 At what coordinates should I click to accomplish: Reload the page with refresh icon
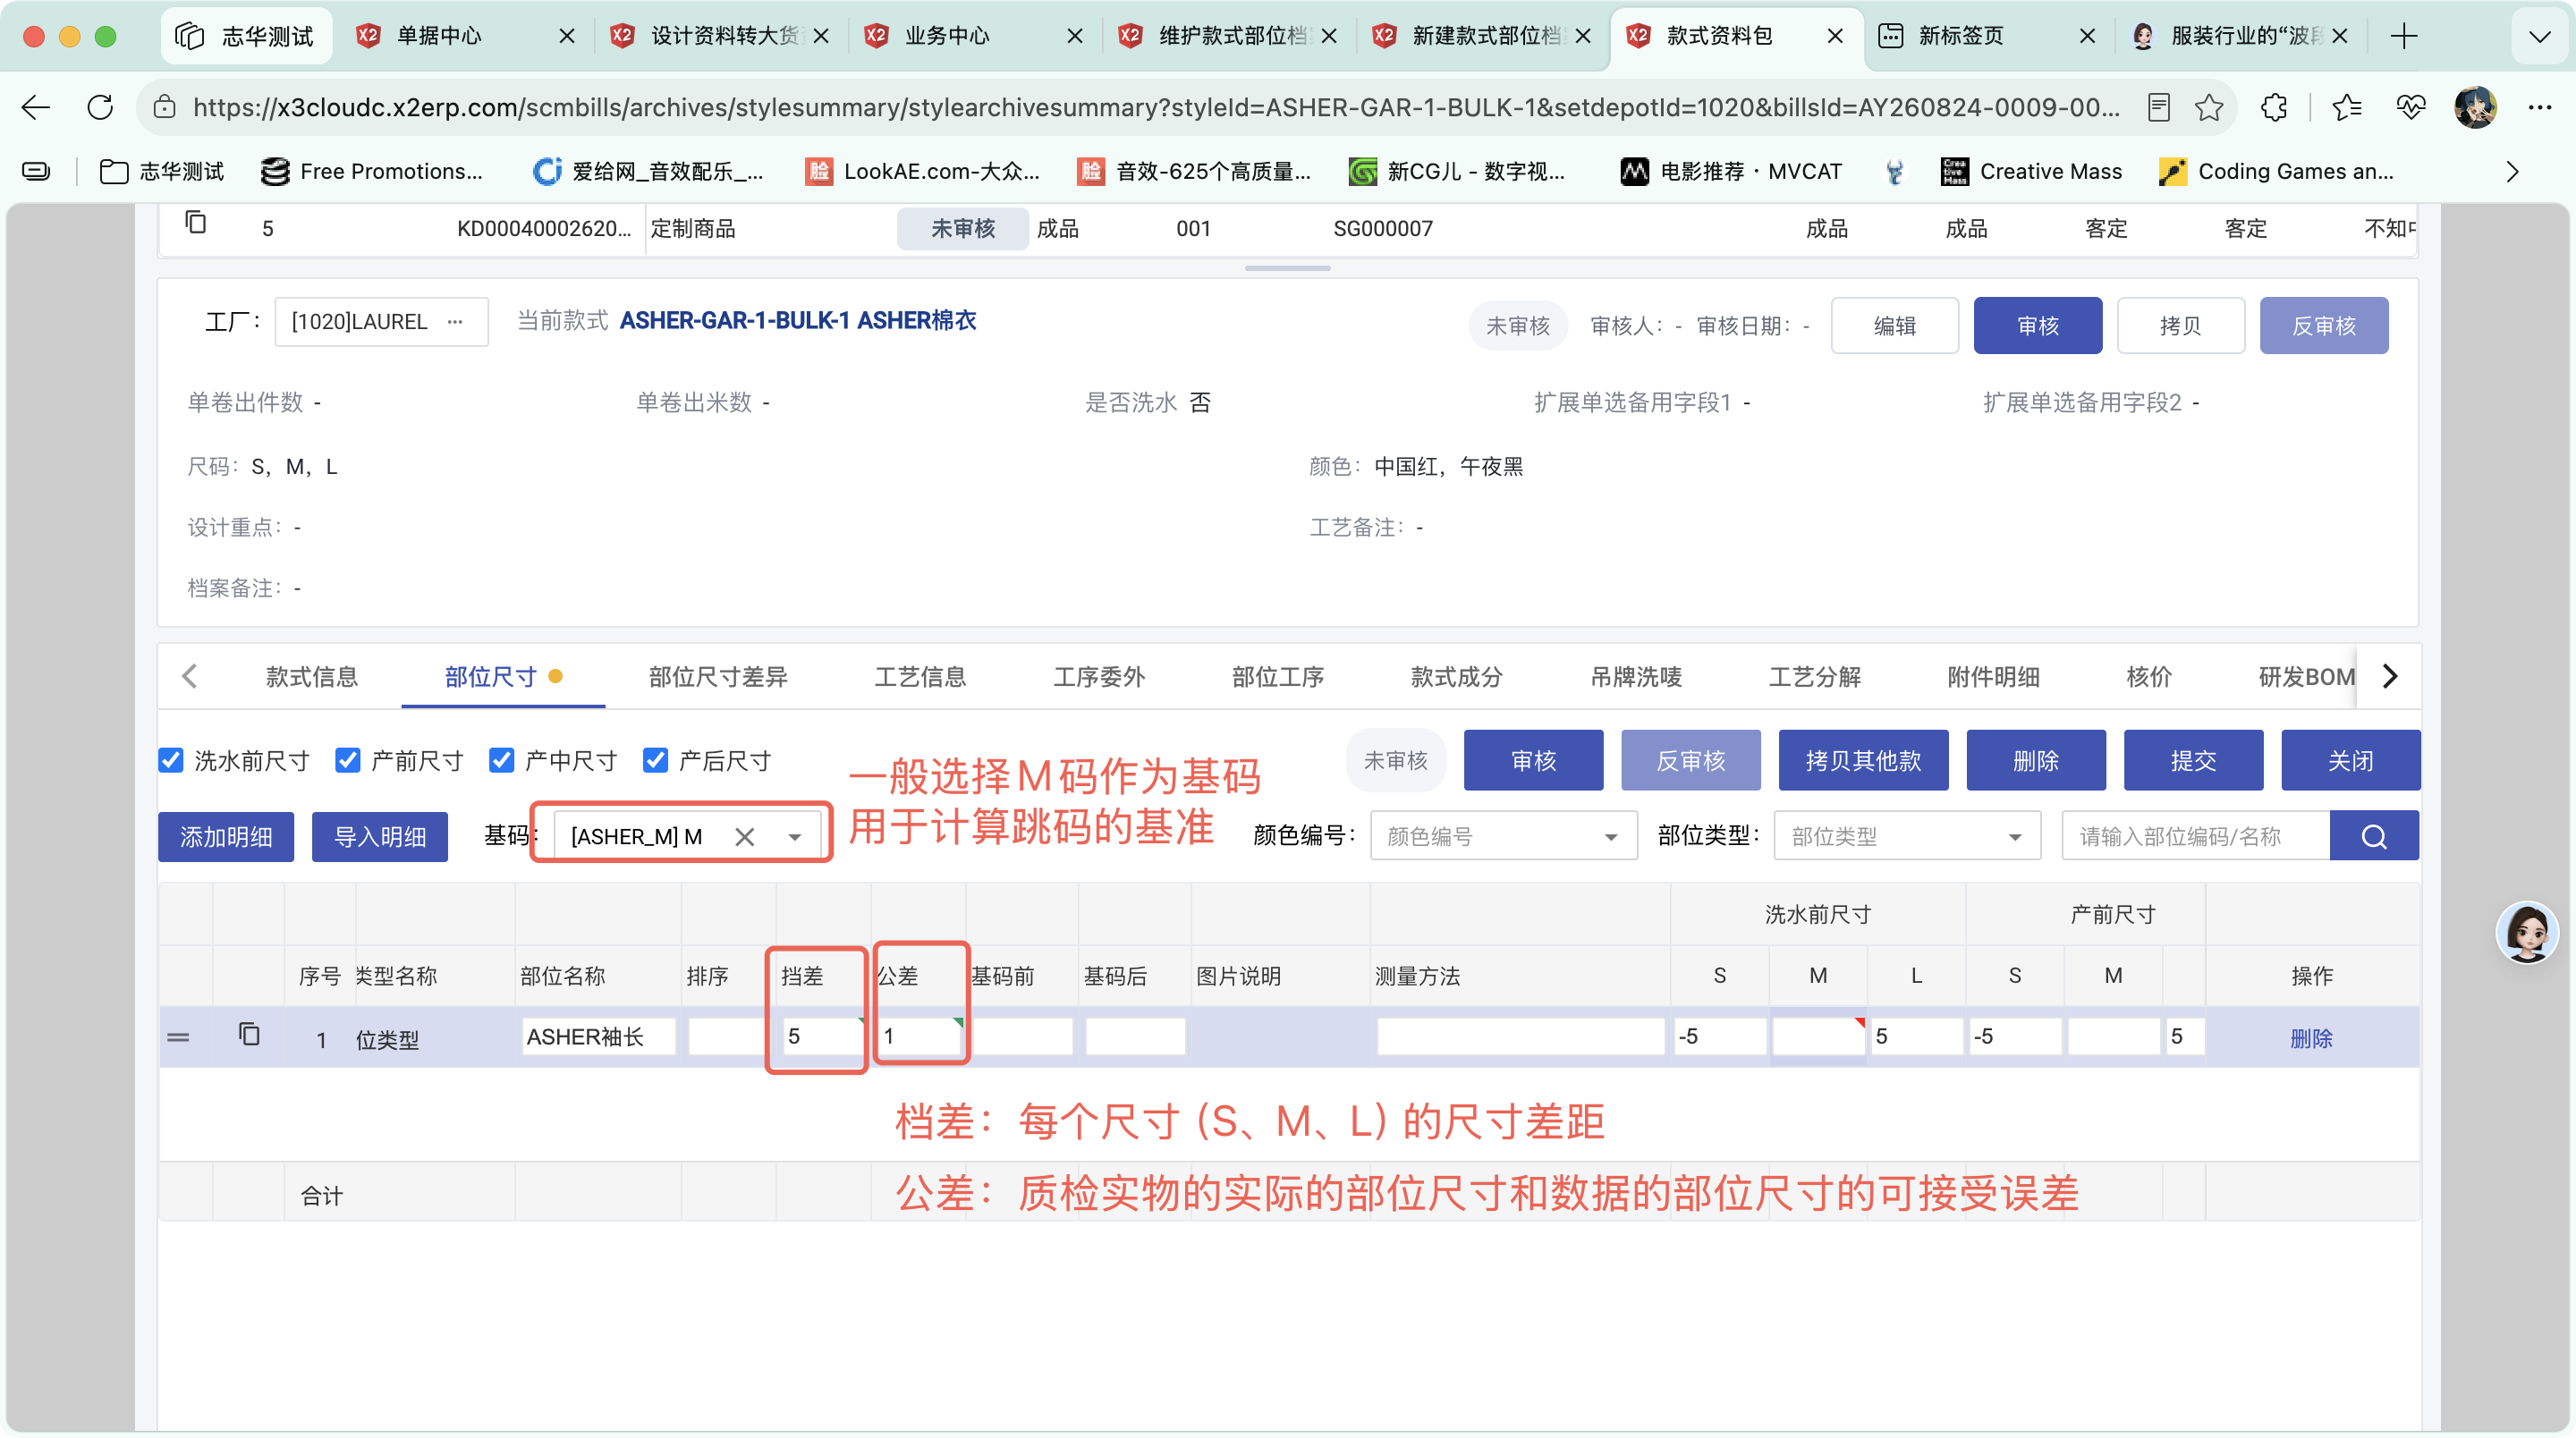[100, 107]
